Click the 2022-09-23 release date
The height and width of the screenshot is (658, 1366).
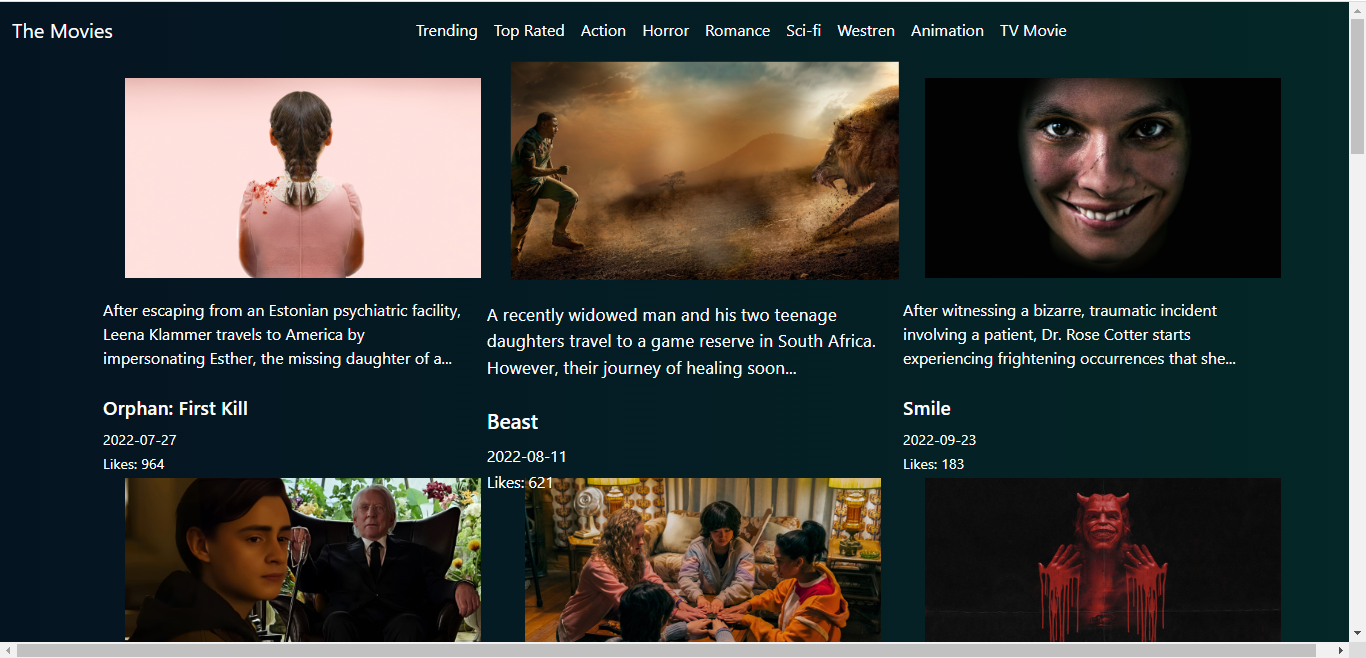[940, 440]
